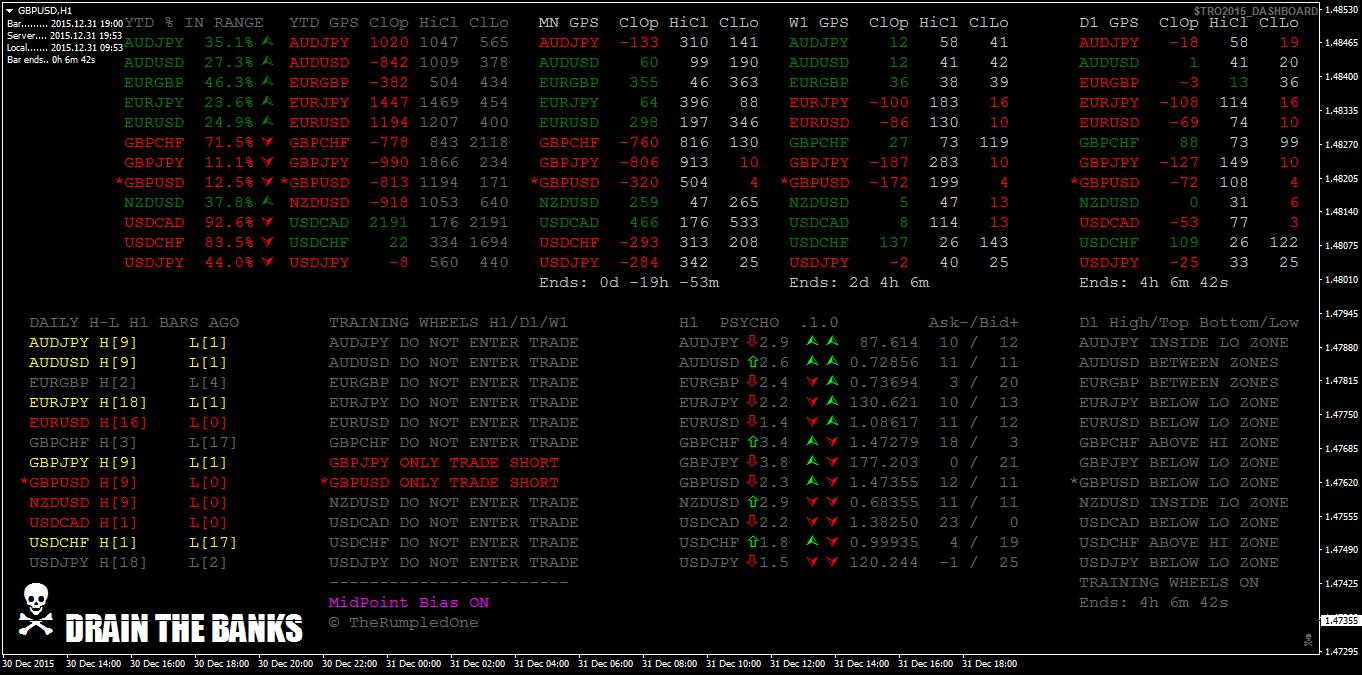This screenshot has width=1362, height=675.
Task: Click the current price label 1.47355
Action: pos(1340,620)
